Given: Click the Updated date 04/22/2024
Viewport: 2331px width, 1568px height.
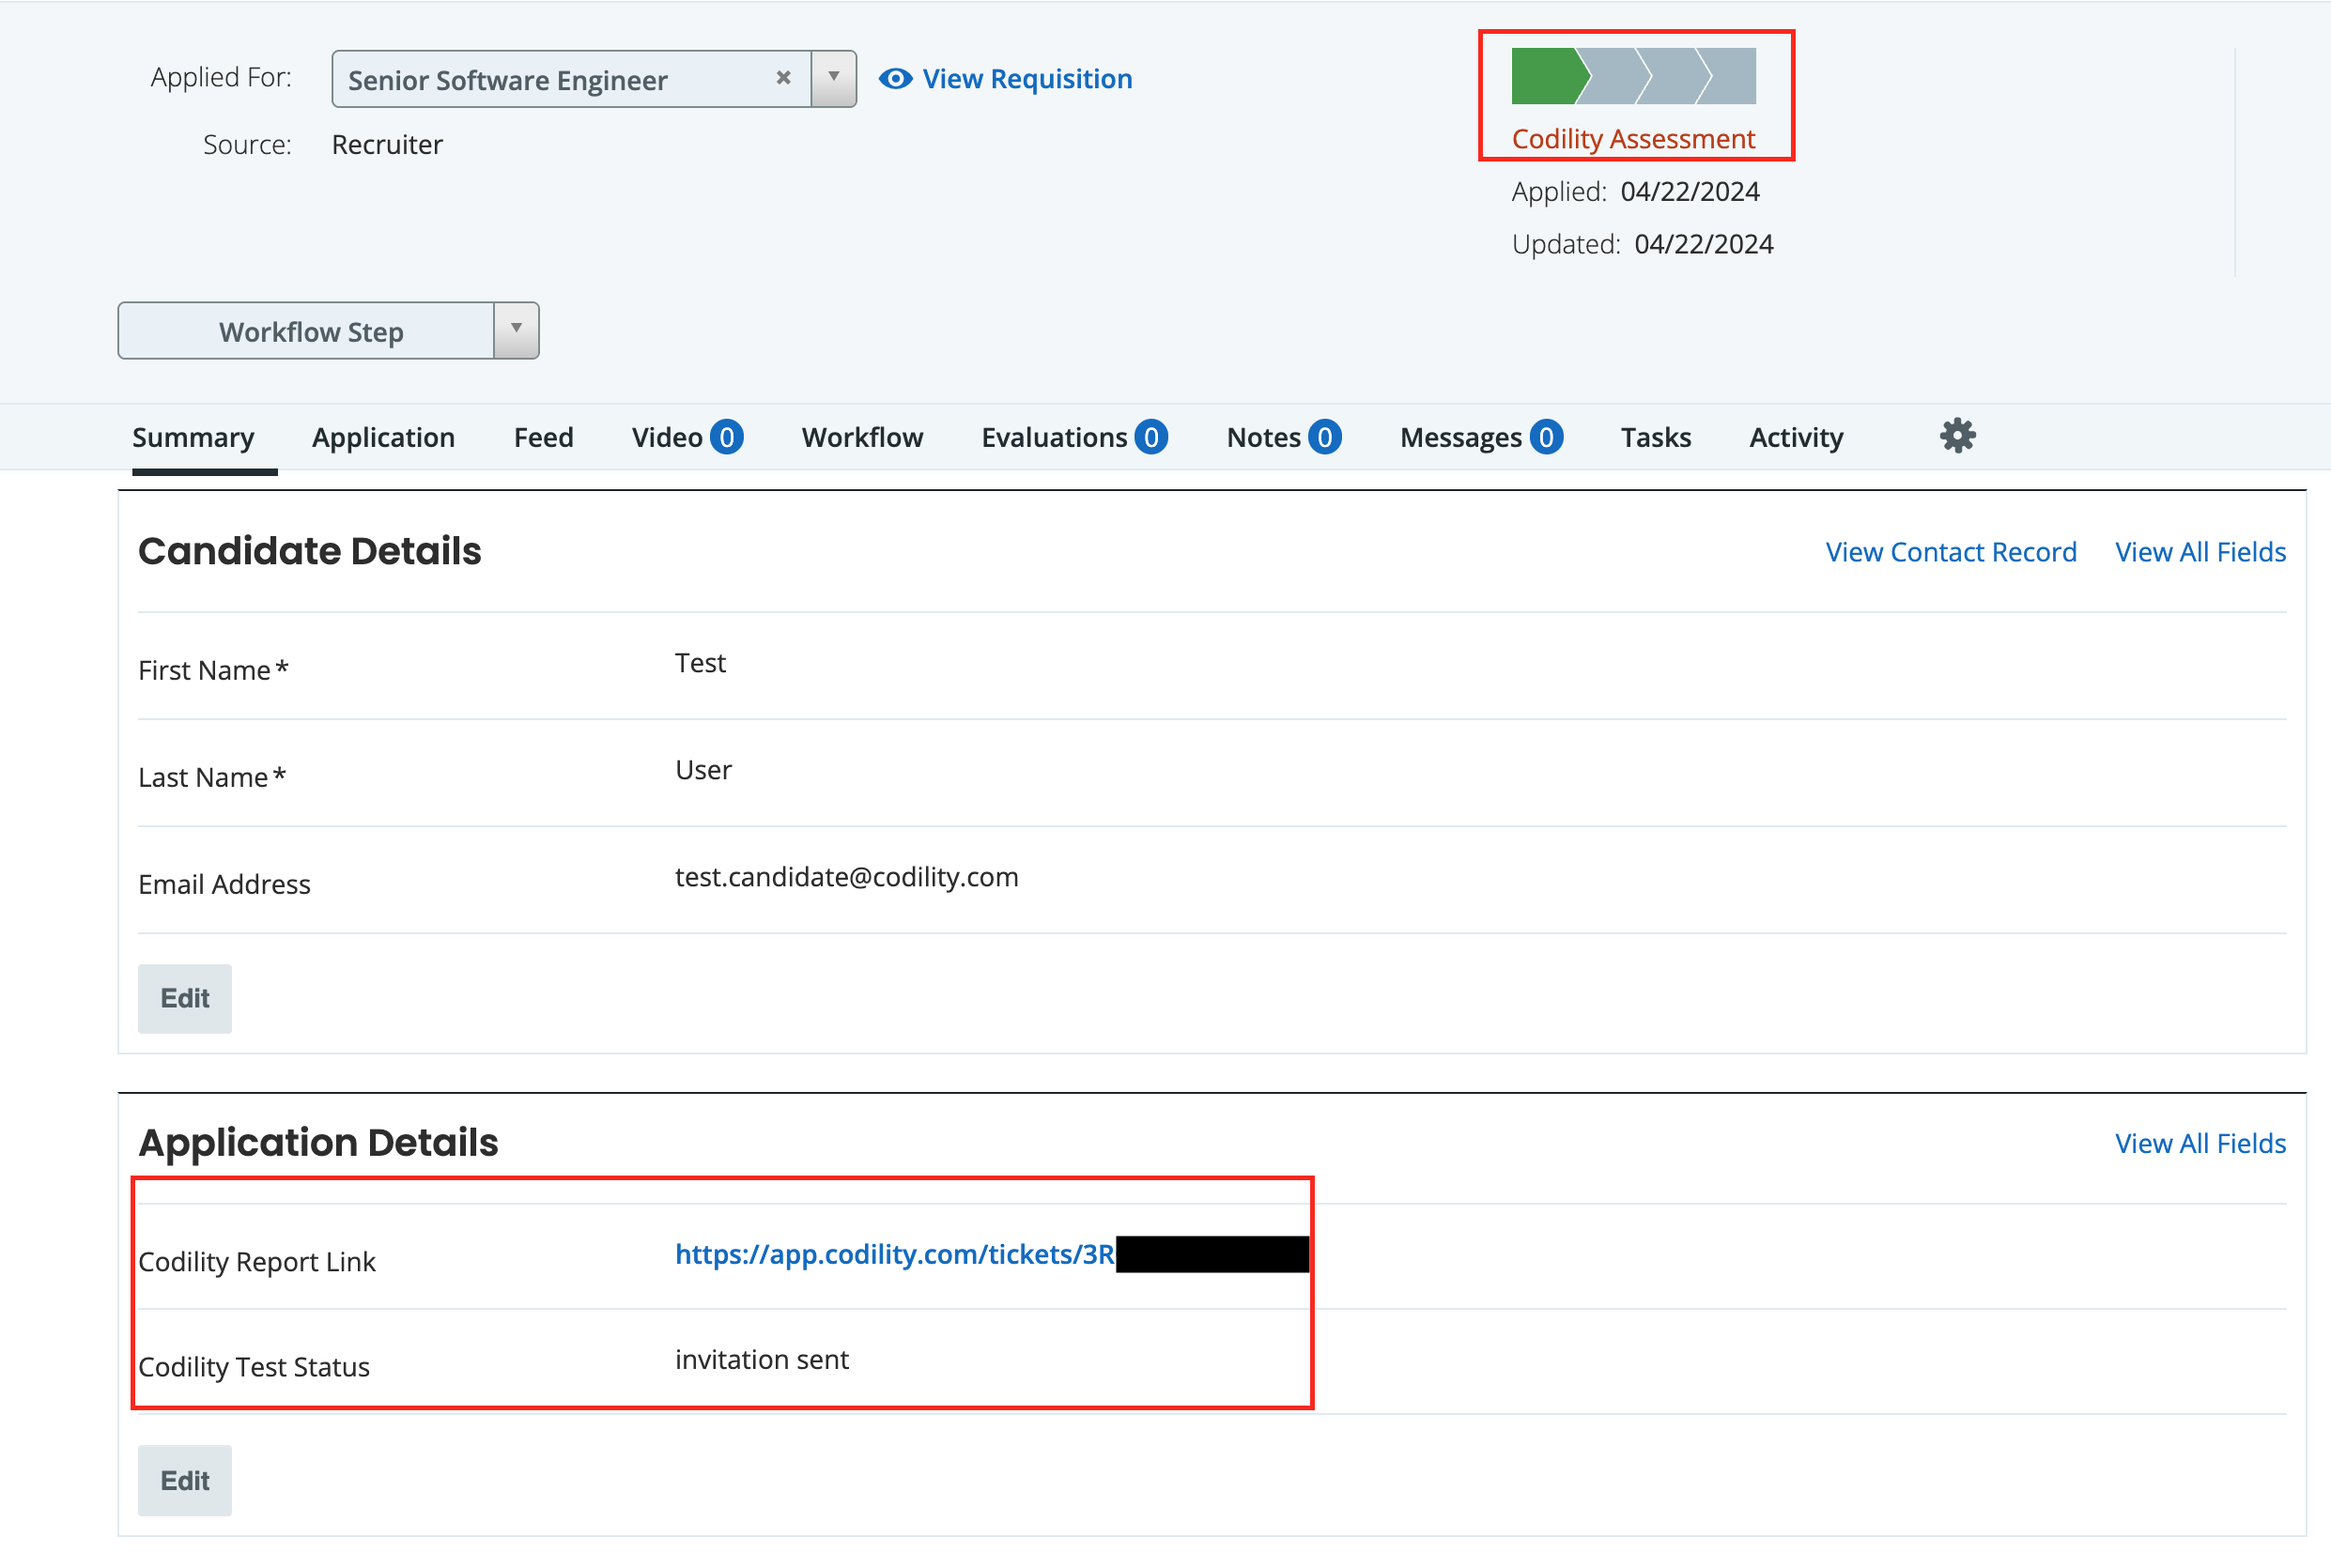Looking at the screenshot, I should point(1704,245).
